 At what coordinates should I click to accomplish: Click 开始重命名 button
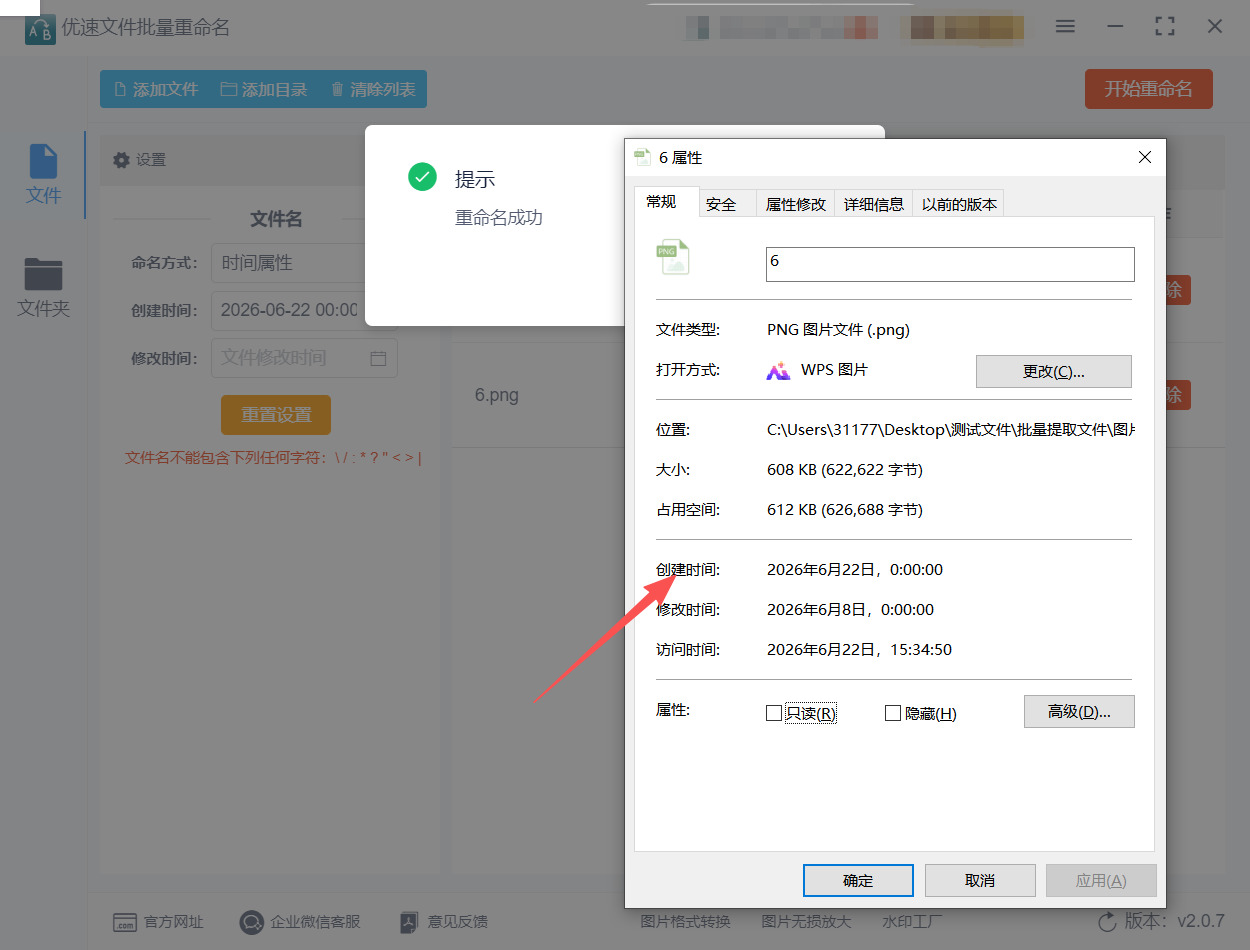pos(1148,89)
